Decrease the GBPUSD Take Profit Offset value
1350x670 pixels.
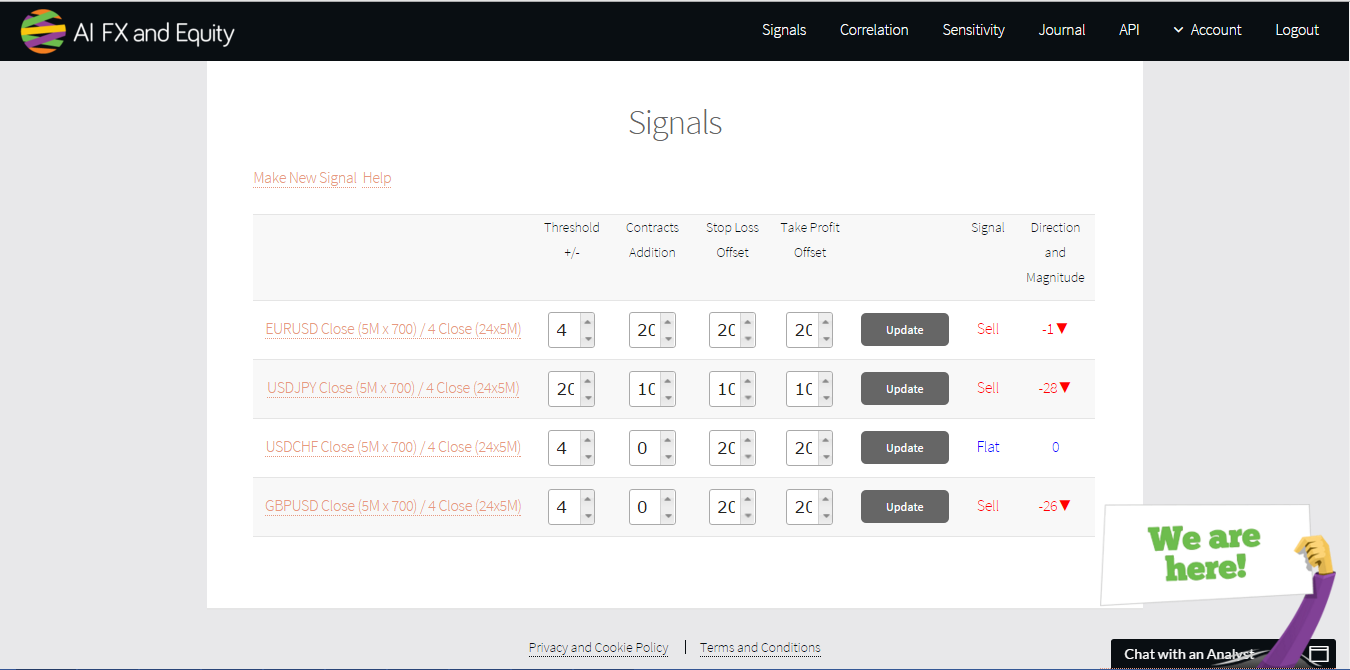coord(825,516)
